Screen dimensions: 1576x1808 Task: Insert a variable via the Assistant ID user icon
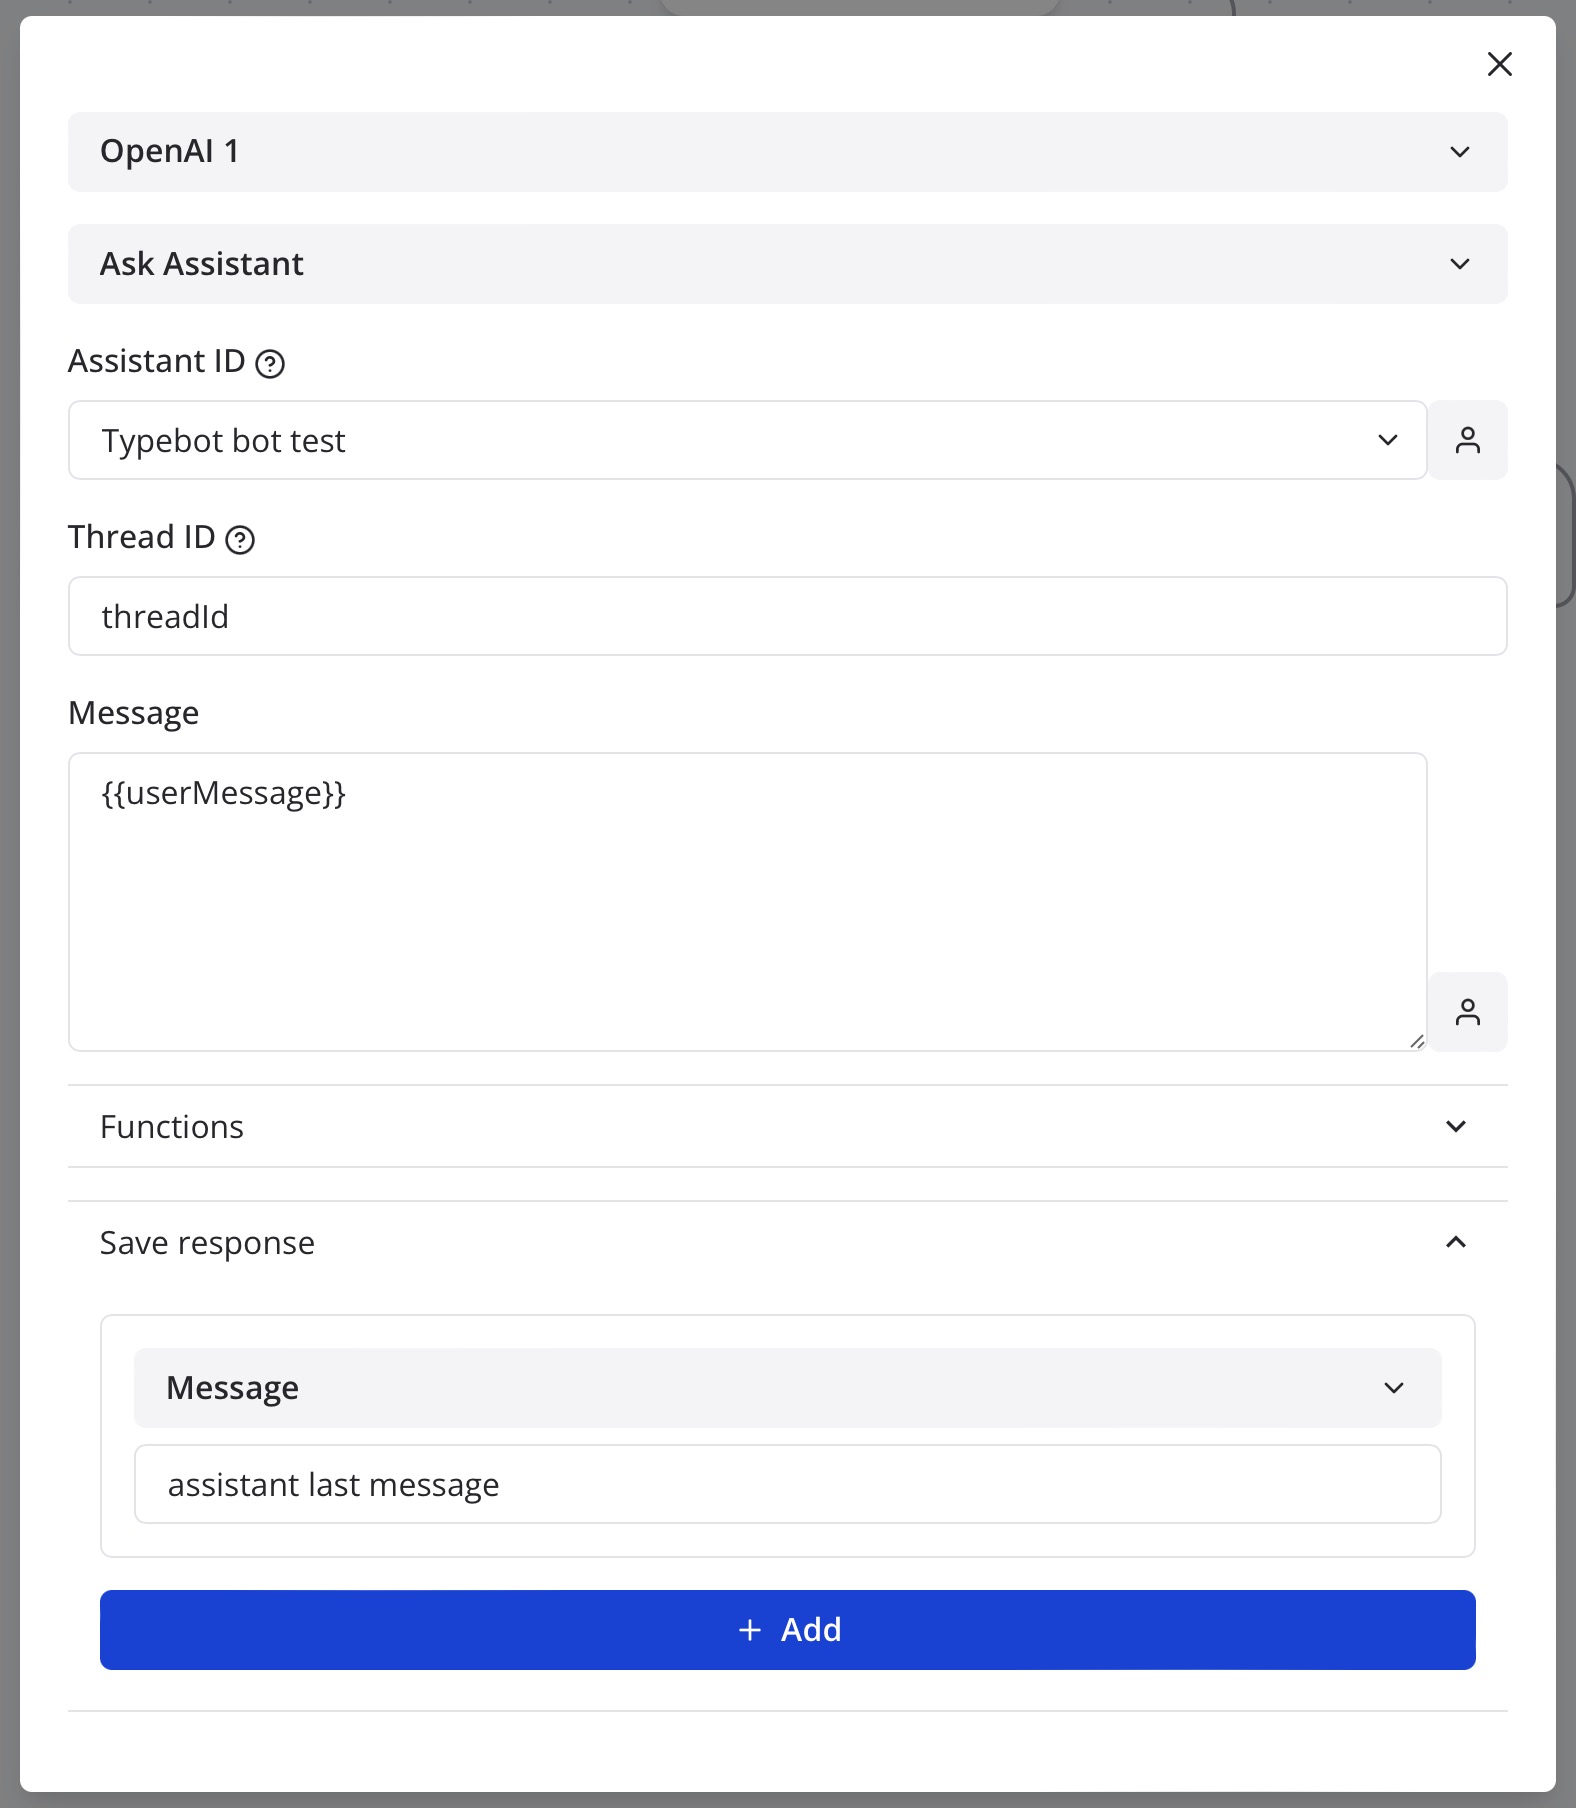click(1467, 440)
